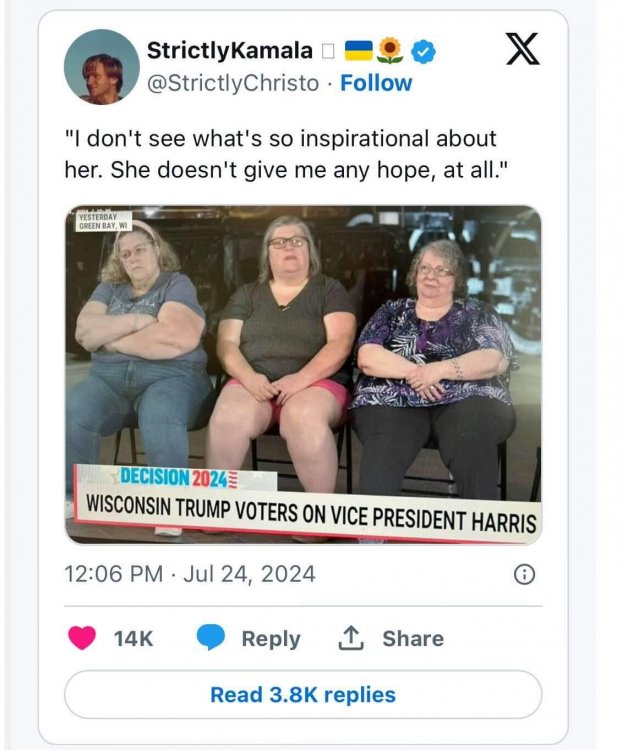The width and height of the screenshot is (622, 750).
Task: Click the sunflower emoji in display name
Action: coord(390,51)
